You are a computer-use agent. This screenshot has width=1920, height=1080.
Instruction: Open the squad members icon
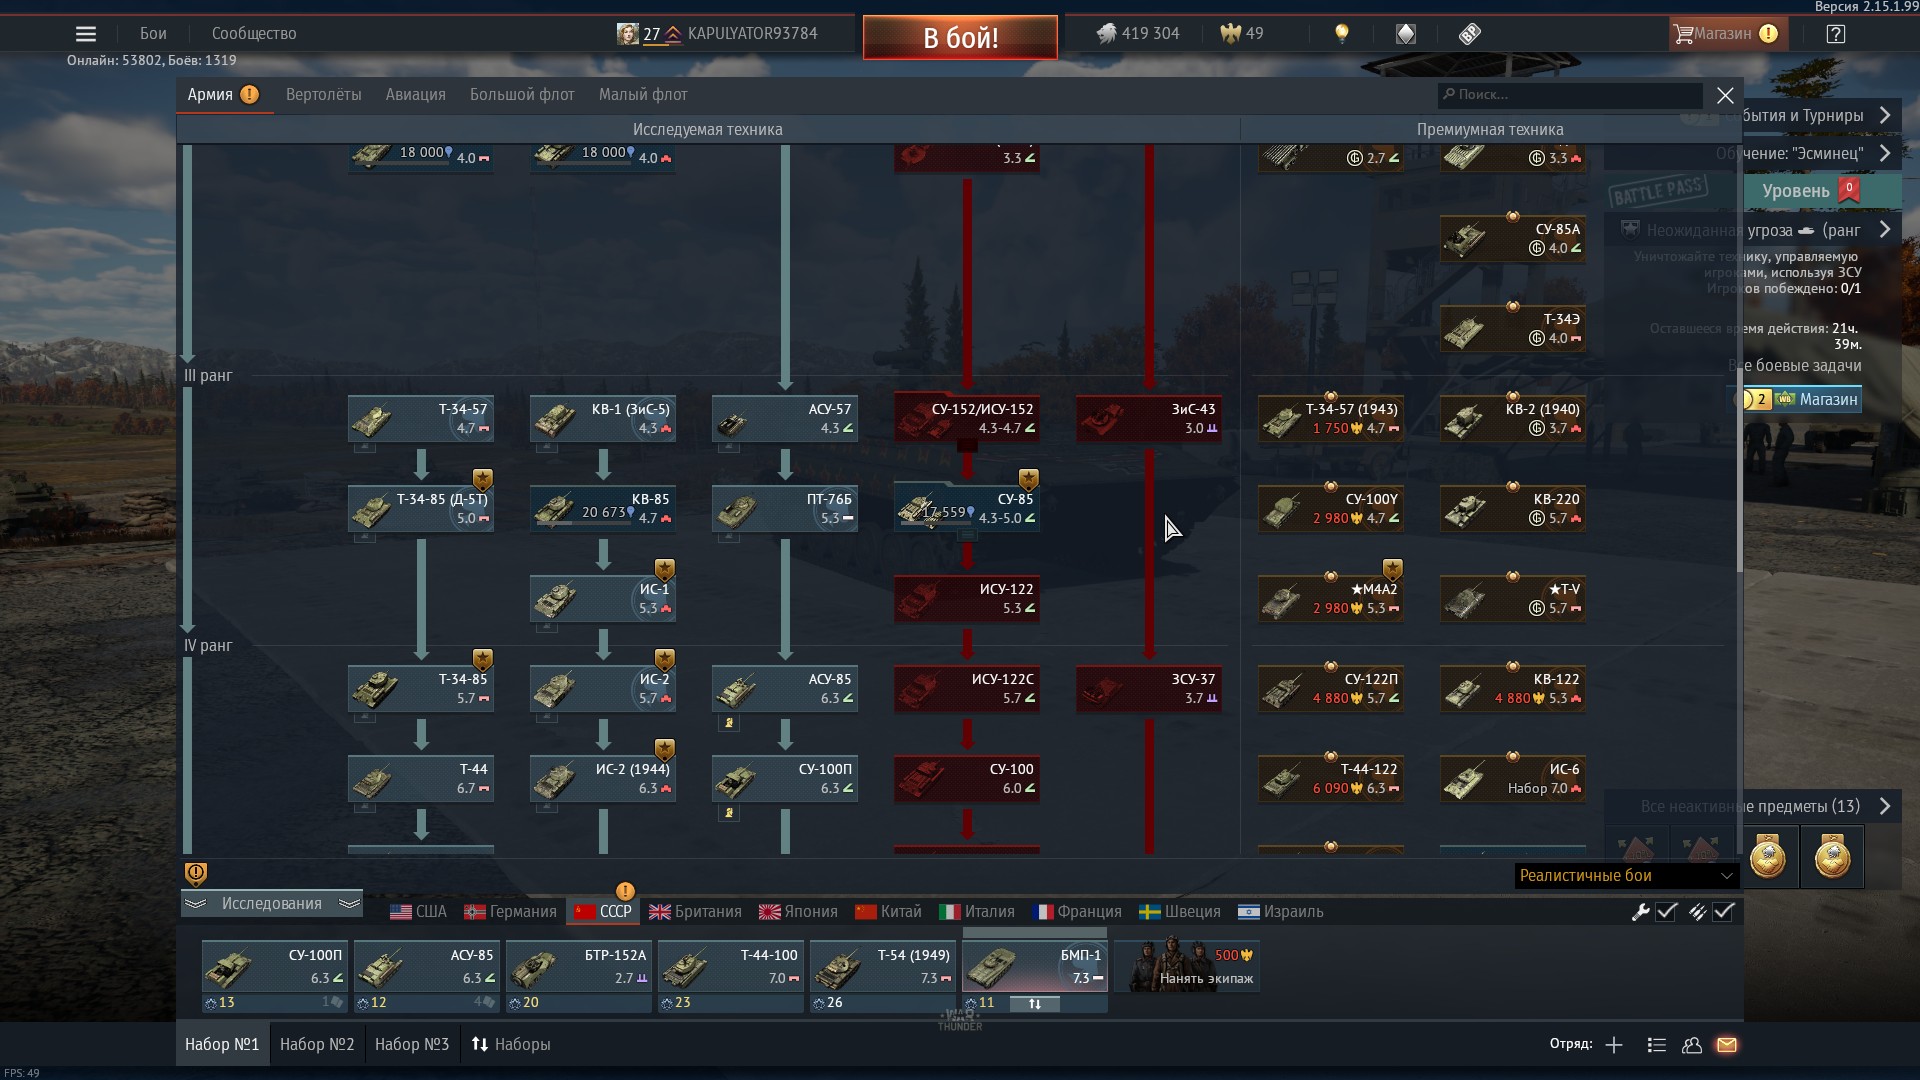(x=1692, y=1045)
